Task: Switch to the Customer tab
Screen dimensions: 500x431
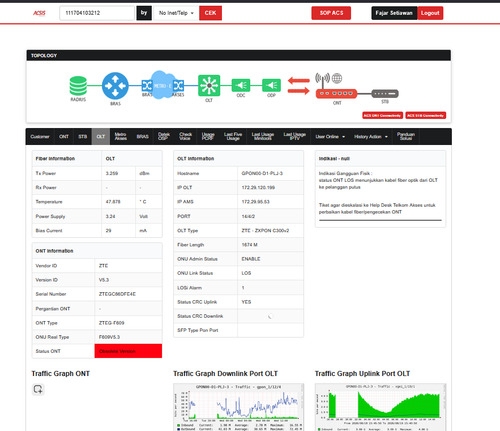Action: pyautogui.click(x=40, y=137)
